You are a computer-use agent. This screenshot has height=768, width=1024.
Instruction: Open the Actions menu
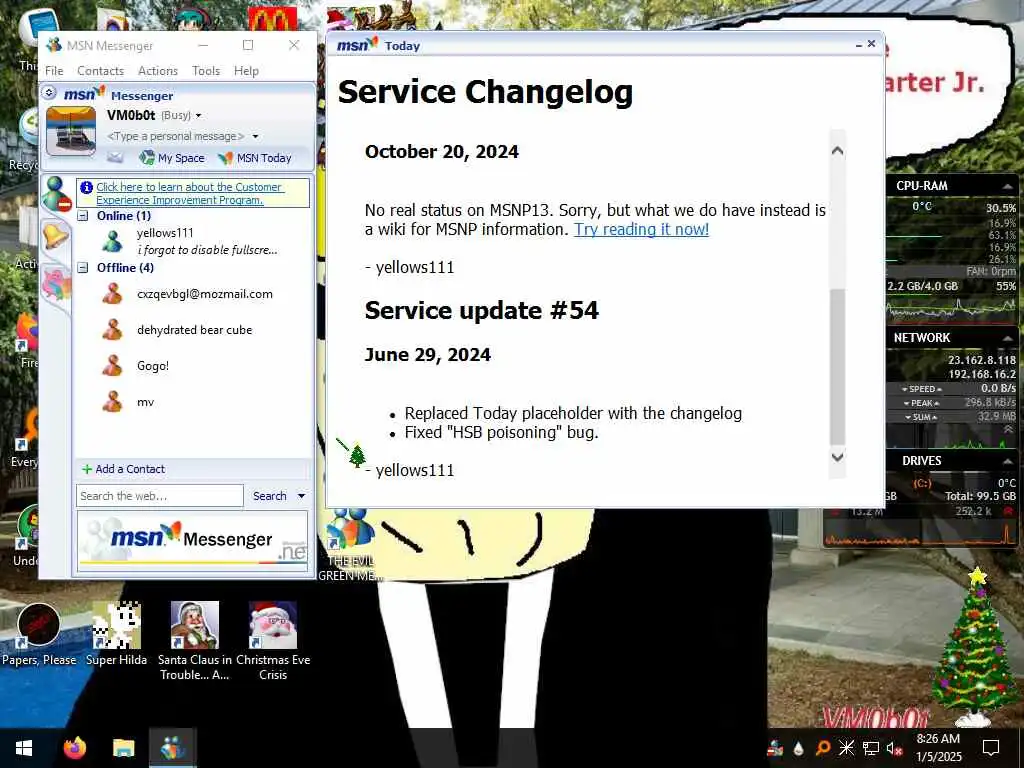(x=157, y=71)
